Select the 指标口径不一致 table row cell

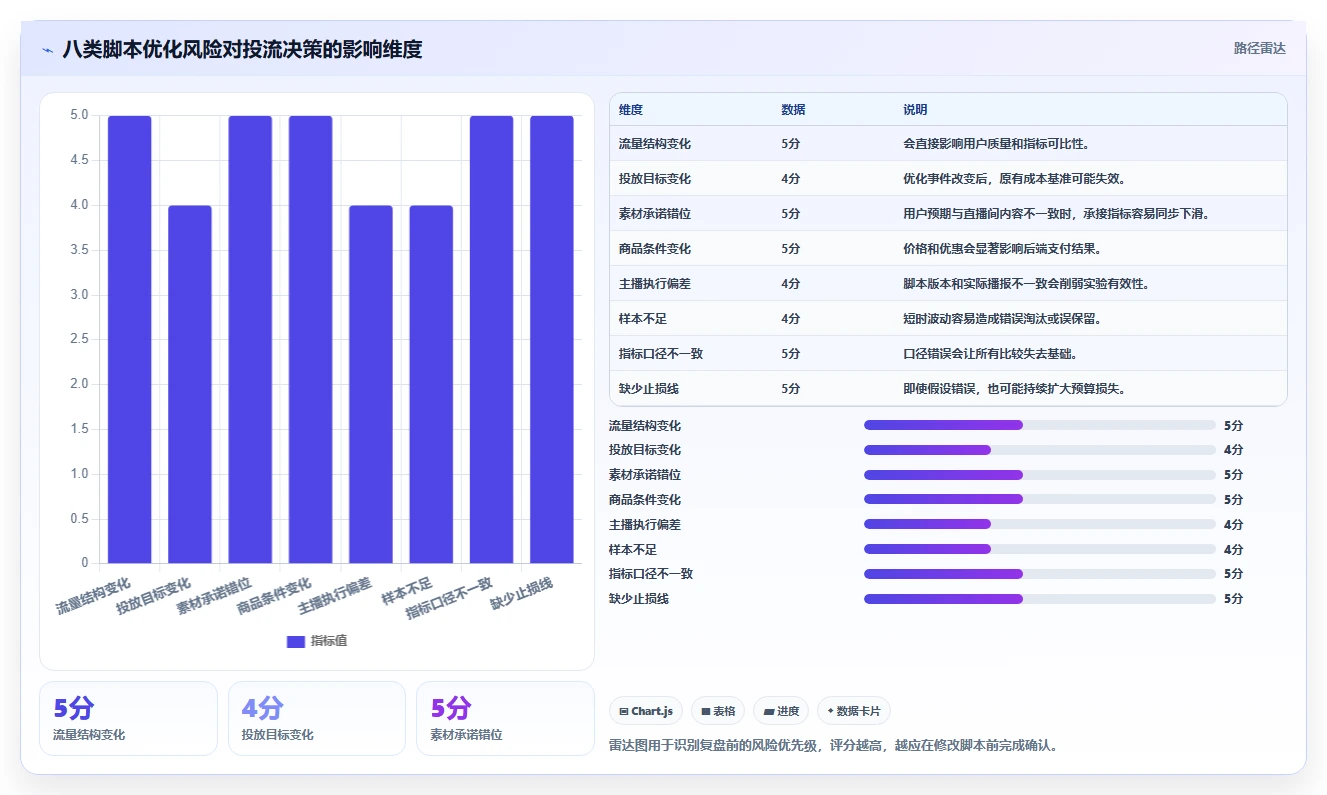coord(661,354)
